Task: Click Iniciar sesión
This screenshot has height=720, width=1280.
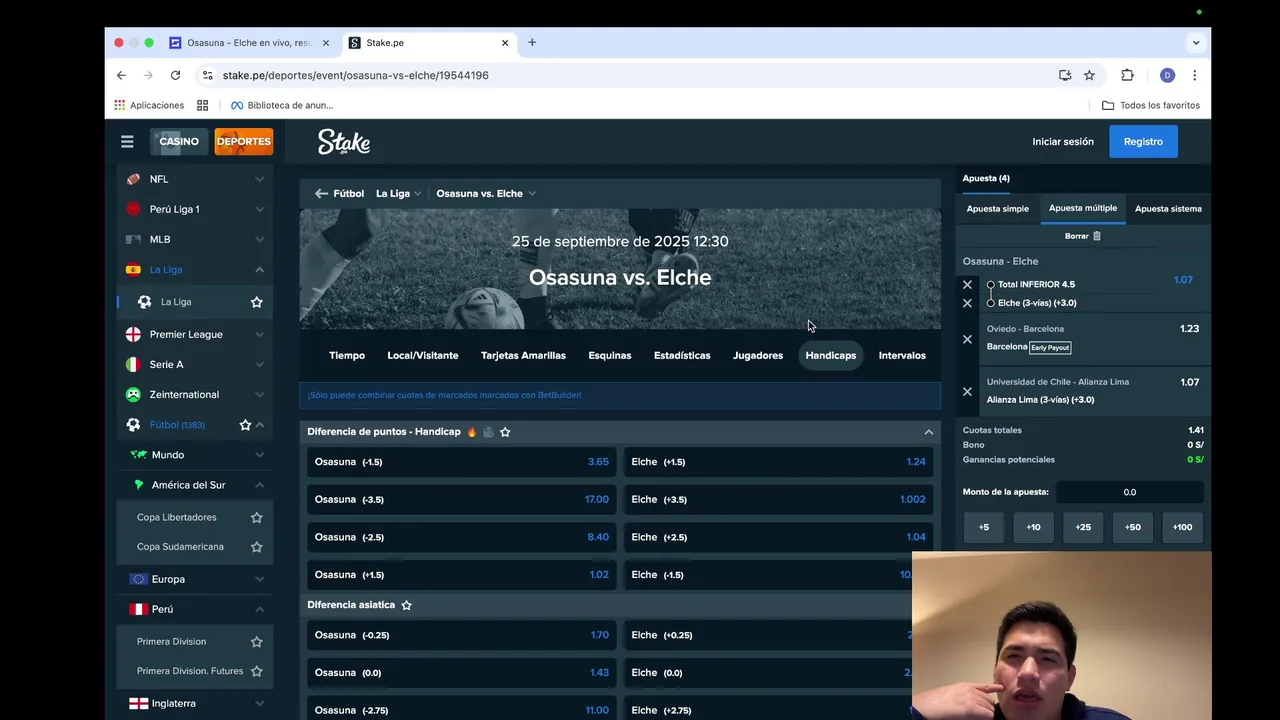Action: [x=1063, y=142]
